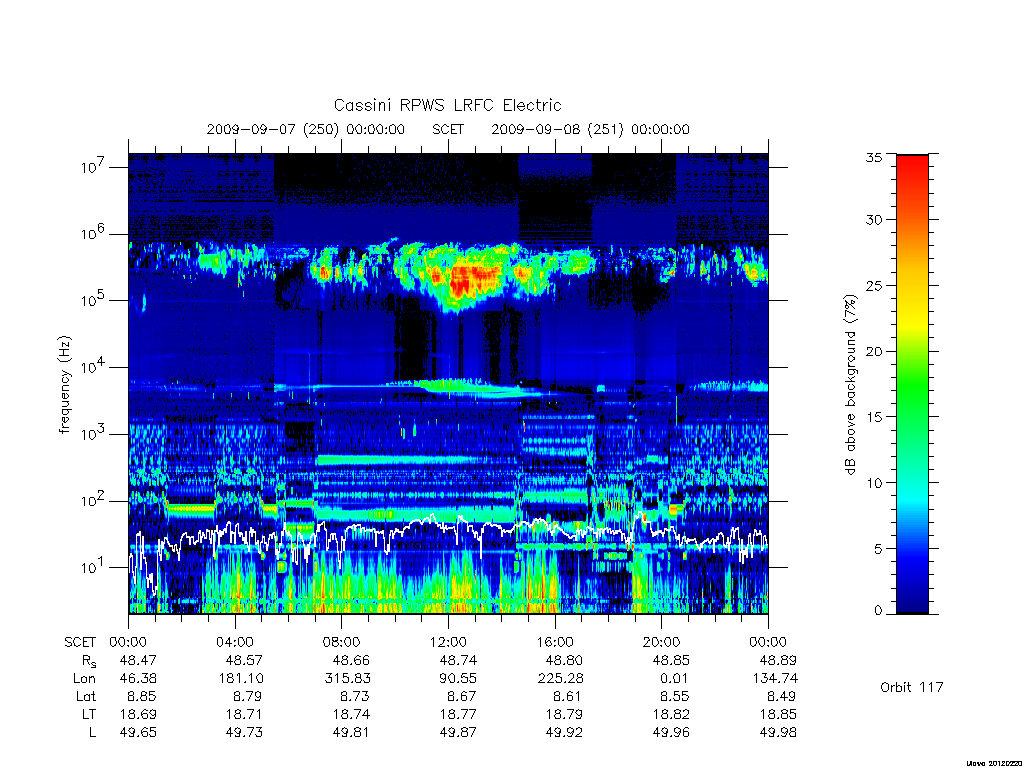Click the L value 49.65
Image resolution: width=1024 pixels, height=768 pixels.
pyautogui.click(x=138, y=733)
